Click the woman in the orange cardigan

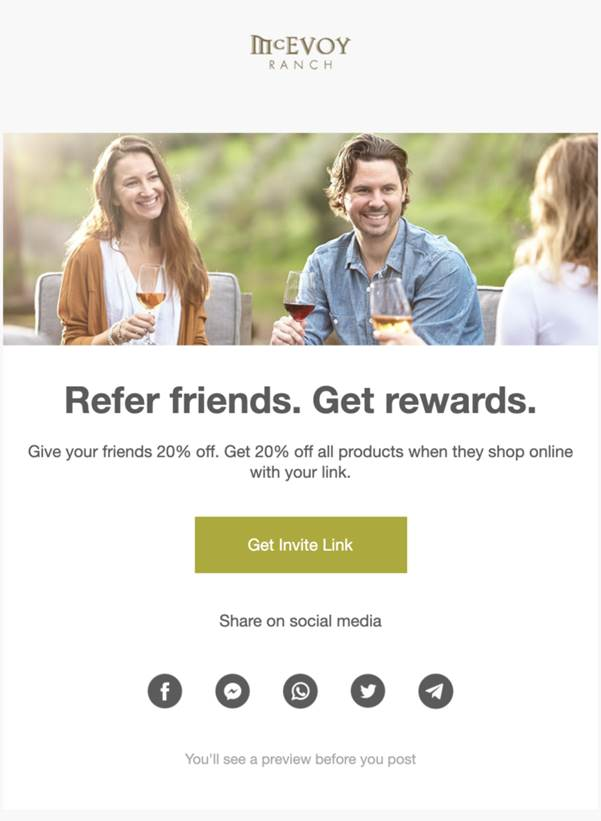tap(134, 241)
